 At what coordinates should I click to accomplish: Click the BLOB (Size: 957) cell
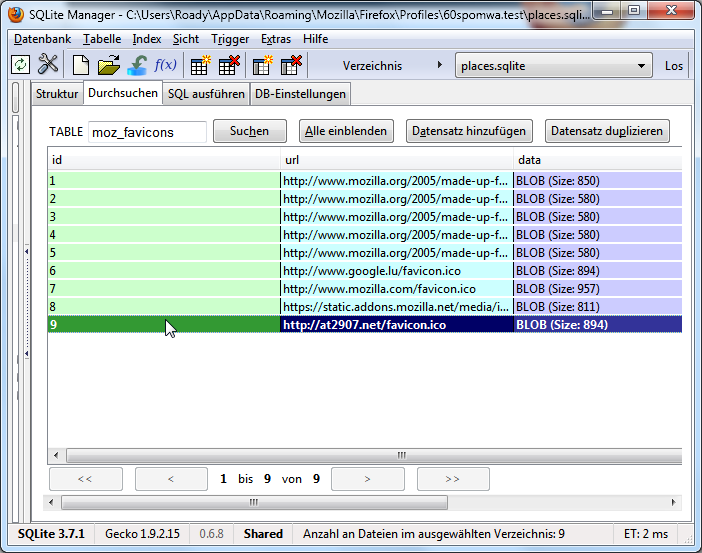click(598, 289)
